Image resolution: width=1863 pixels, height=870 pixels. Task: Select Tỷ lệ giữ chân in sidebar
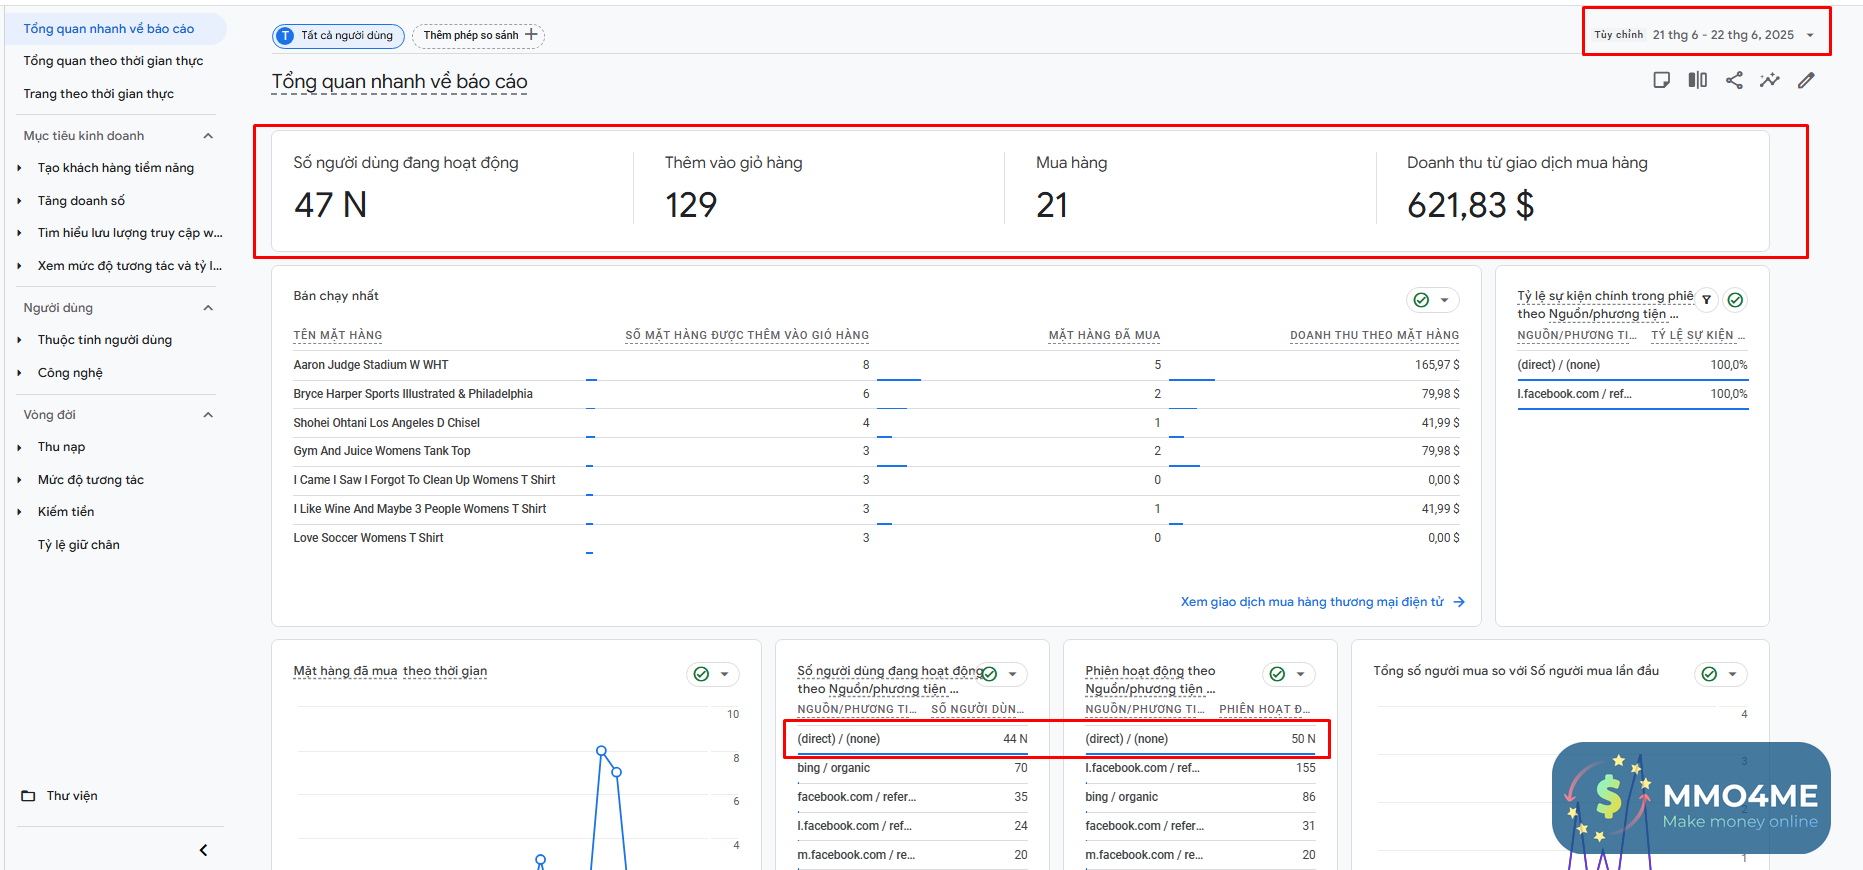(78, 545)
